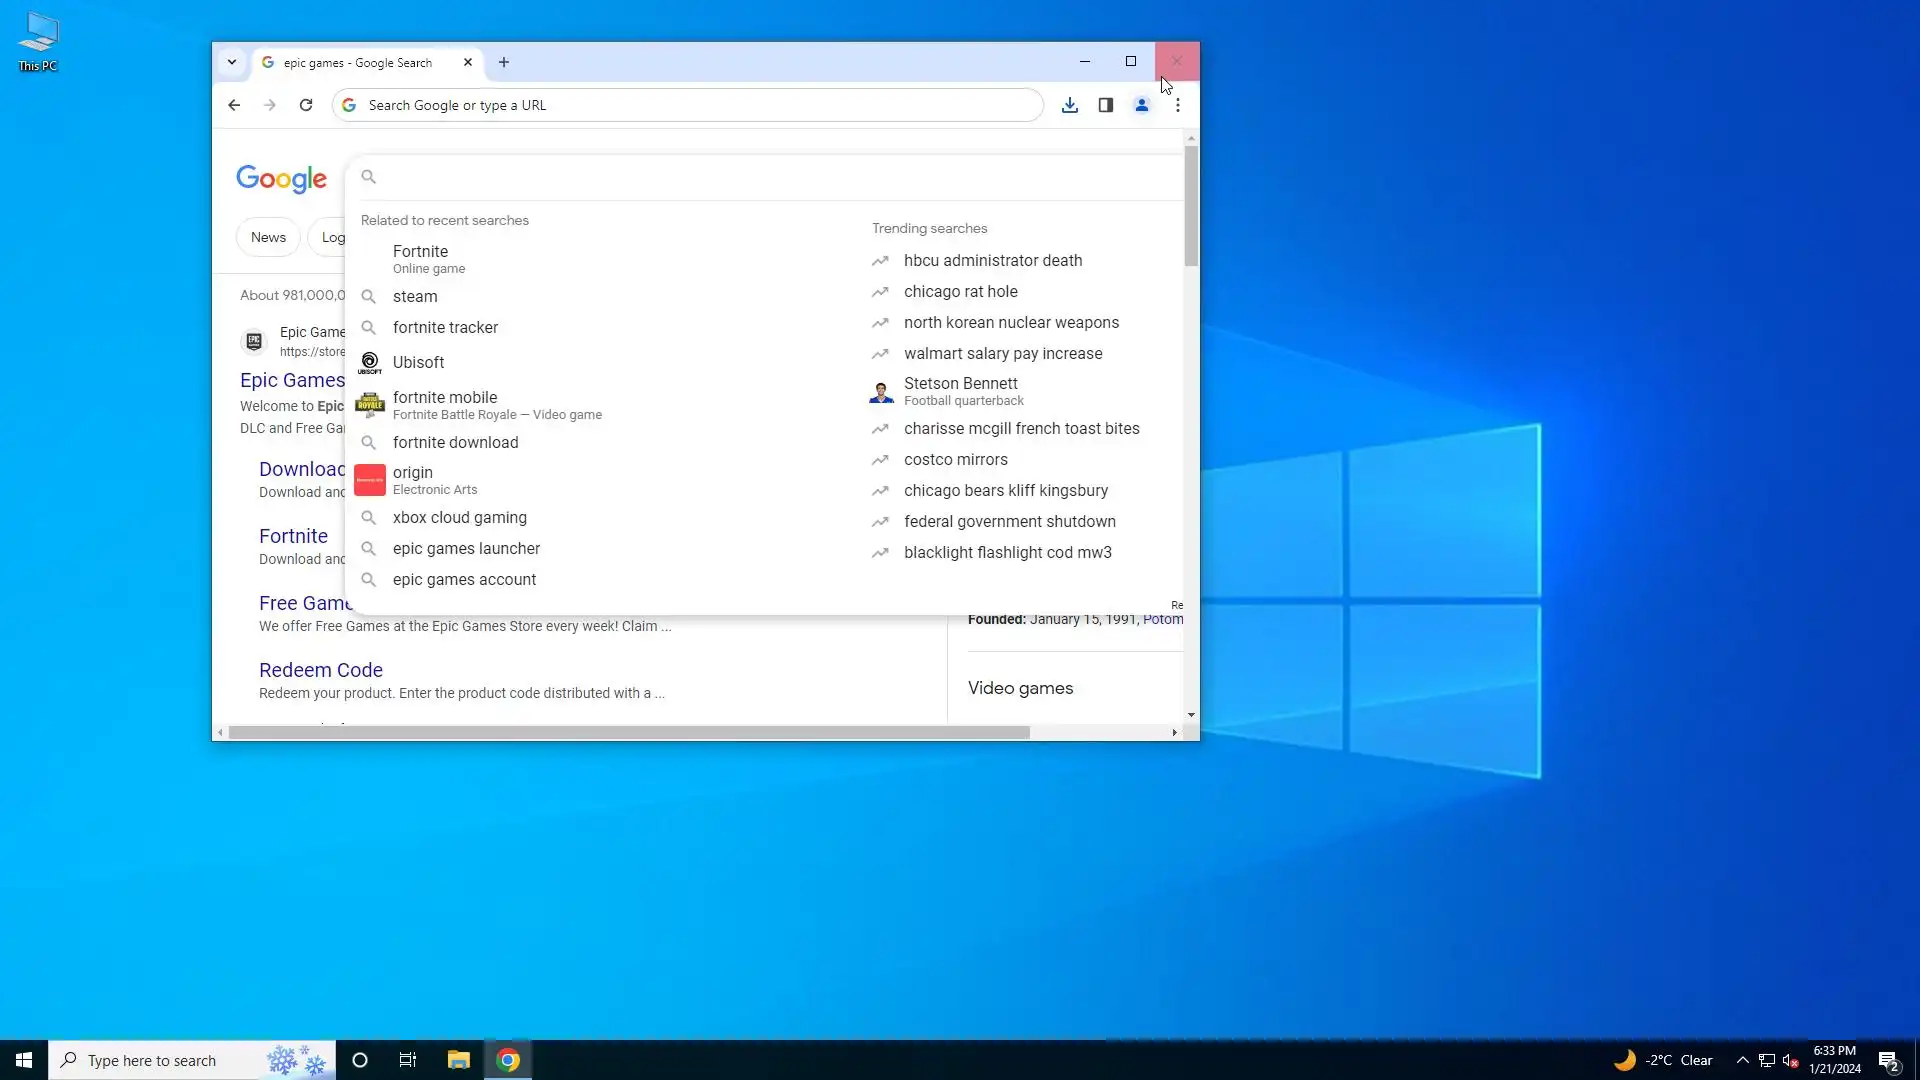Open File Explorer from the taskbar

458,1060
